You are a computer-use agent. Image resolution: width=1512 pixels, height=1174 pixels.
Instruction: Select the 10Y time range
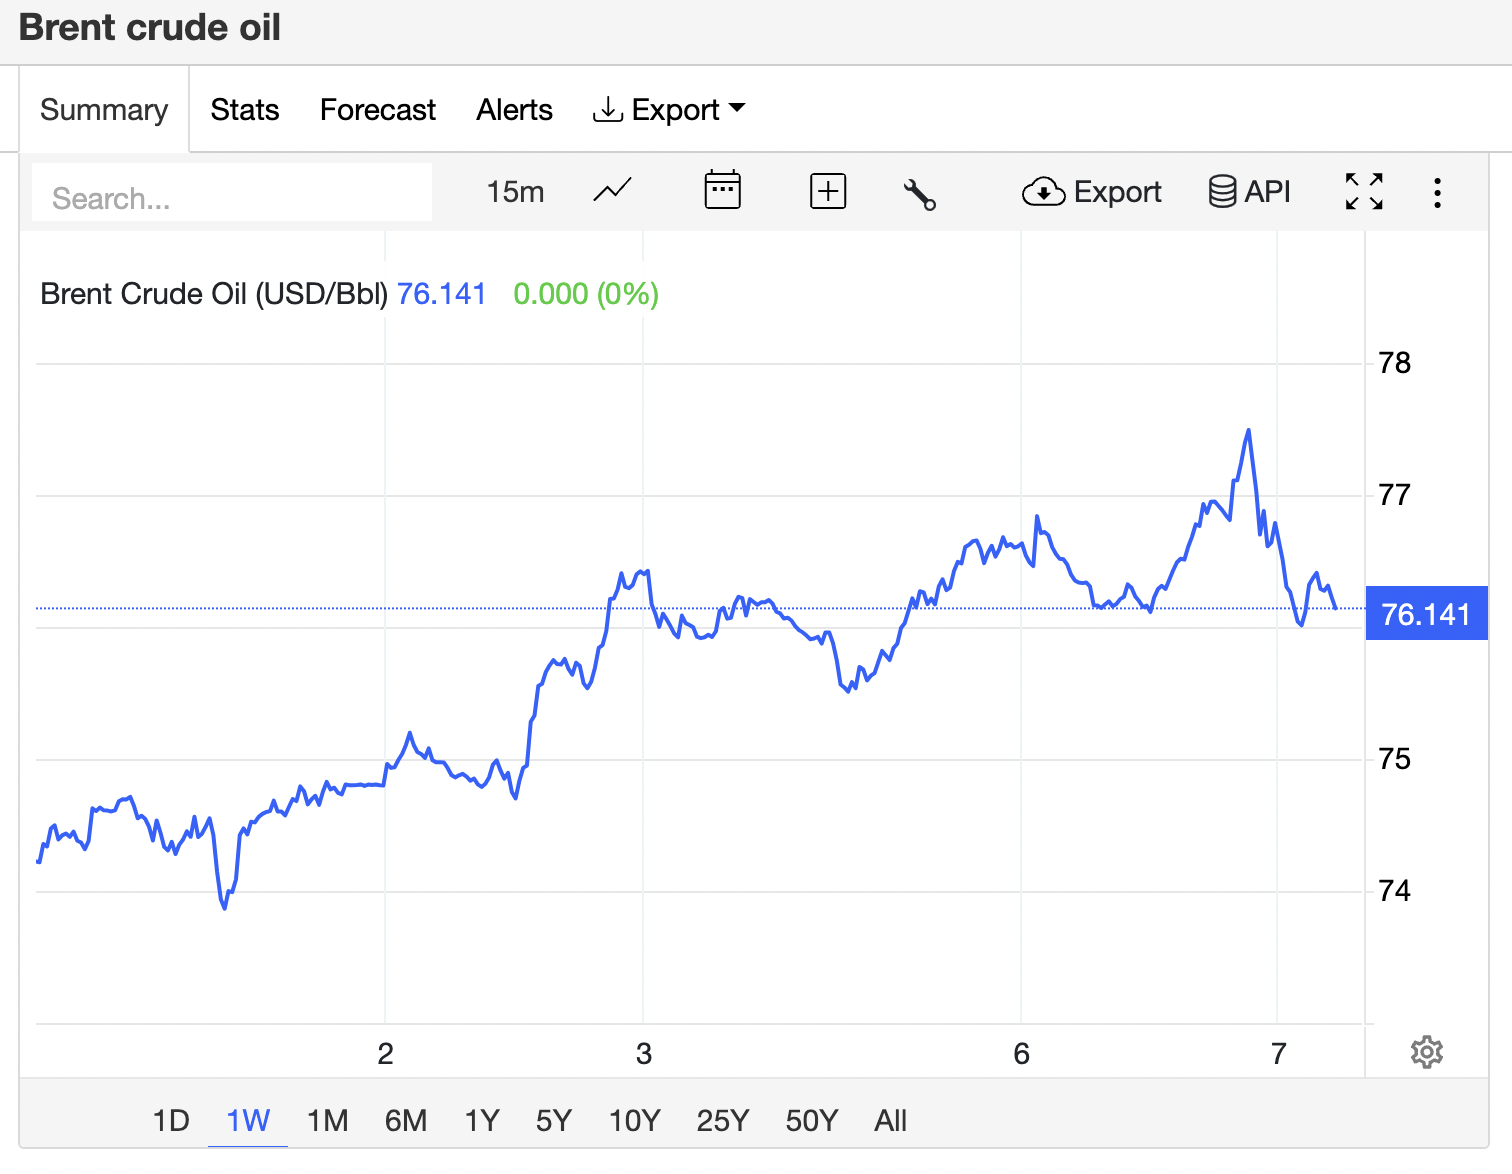635,1120
